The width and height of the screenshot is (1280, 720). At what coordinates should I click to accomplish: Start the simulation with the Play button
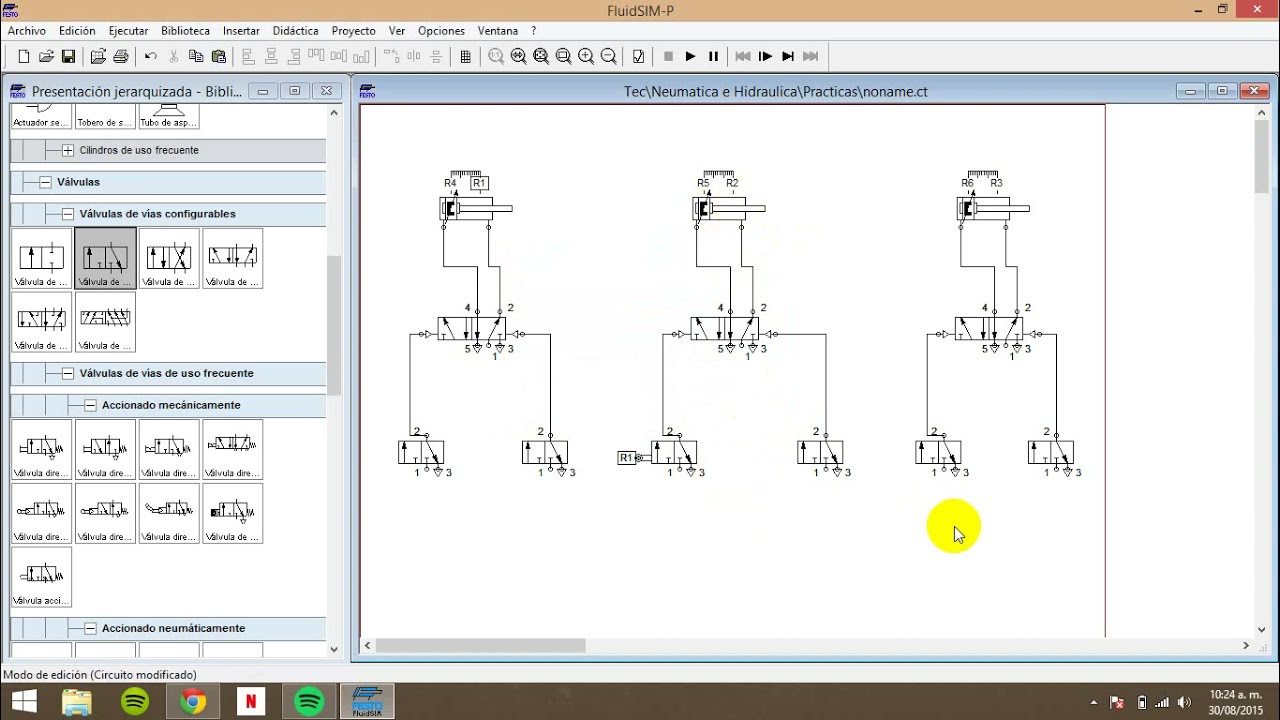click(690, 57)
